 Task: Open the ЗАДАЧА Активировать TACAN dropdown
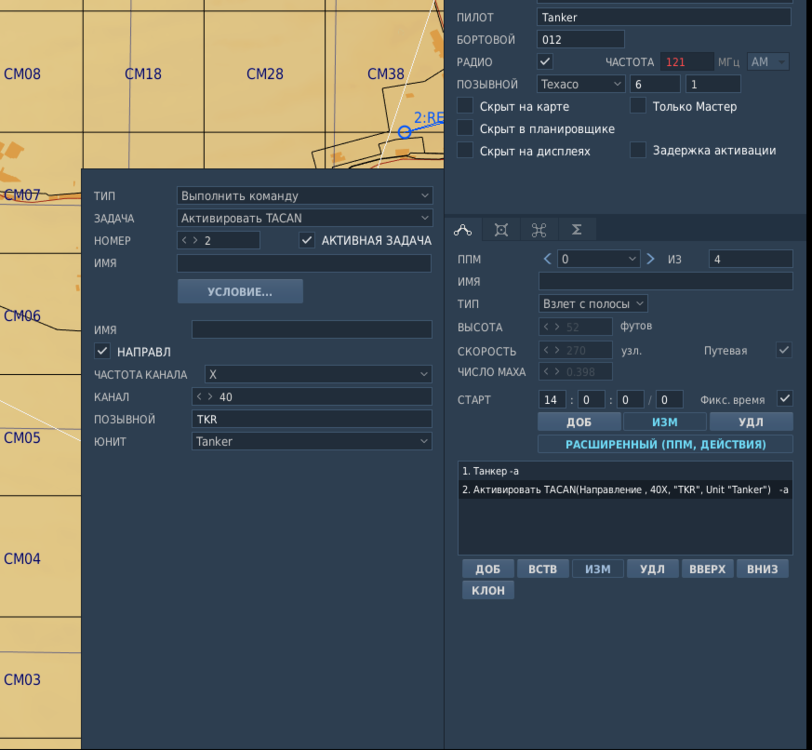point(304,218)
